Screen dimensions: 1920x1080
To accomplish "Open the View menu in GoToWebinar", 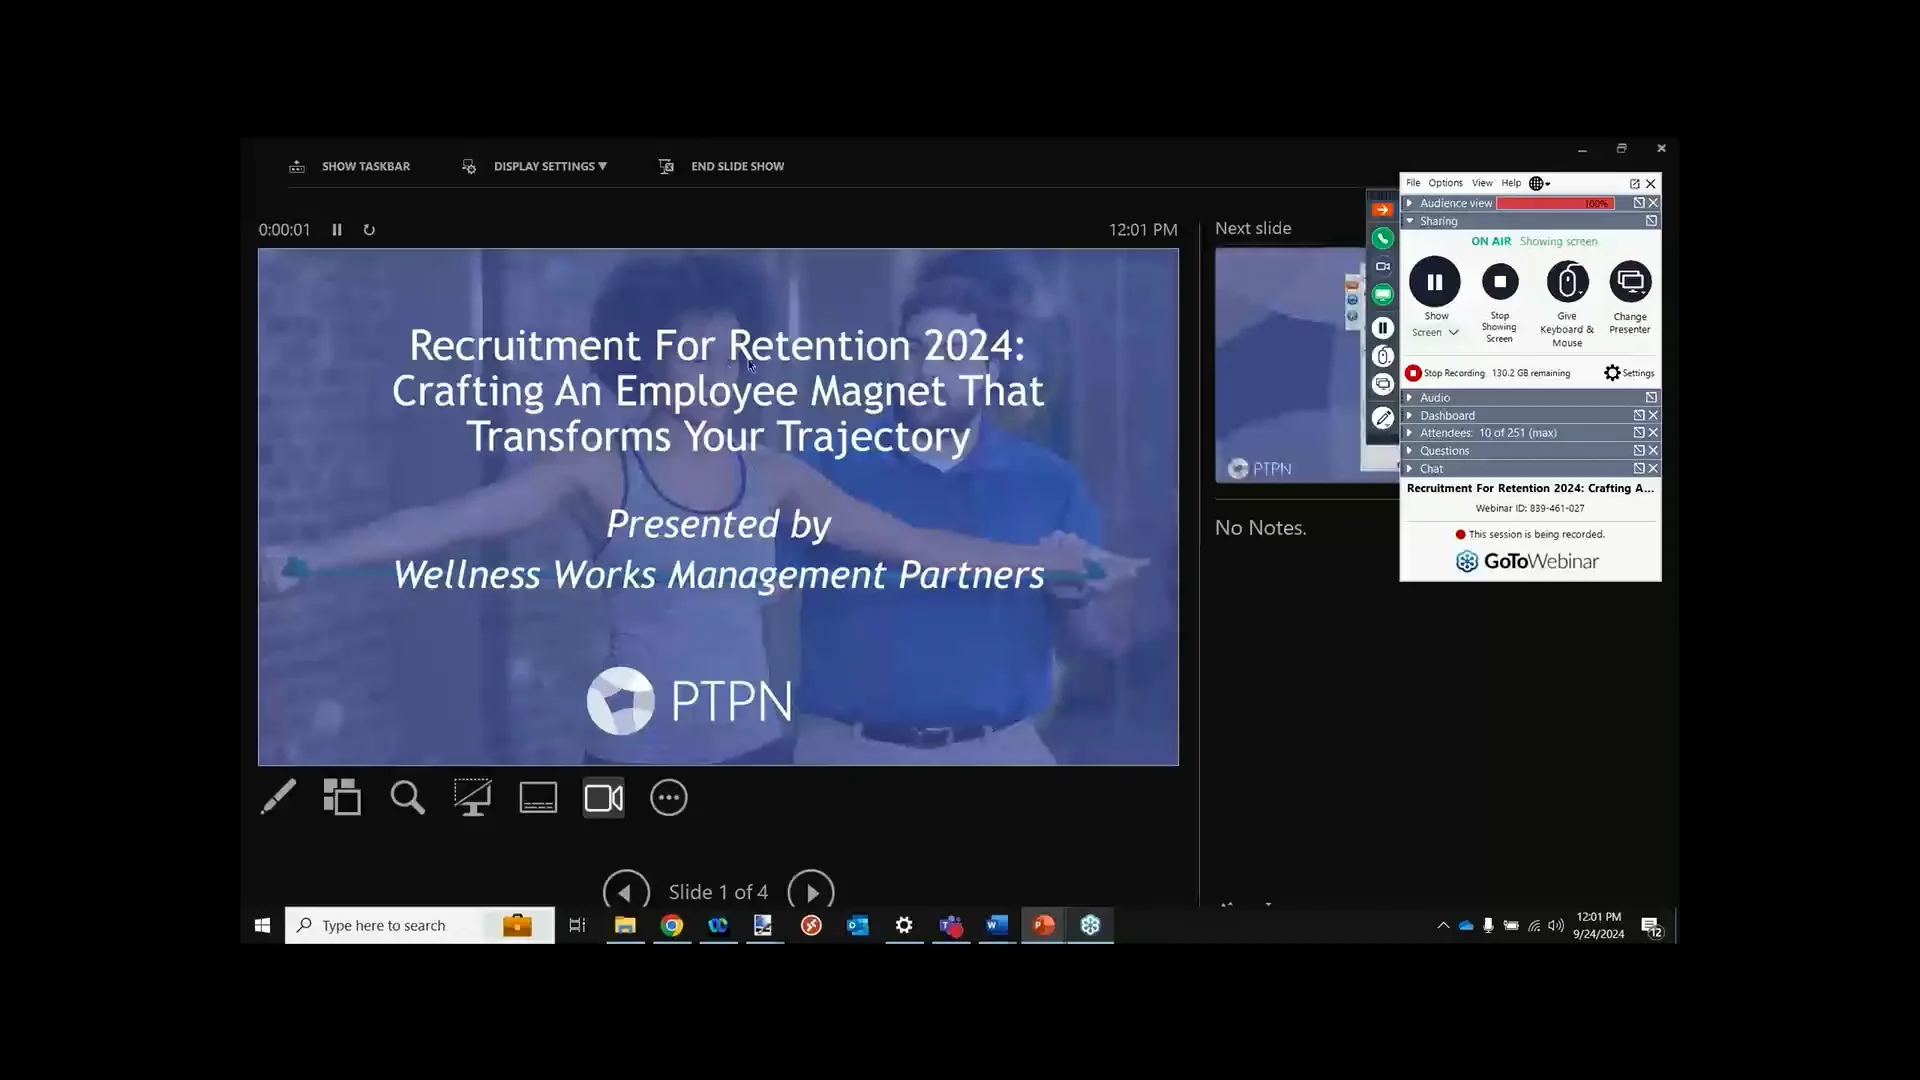I will coord(1484,183).
